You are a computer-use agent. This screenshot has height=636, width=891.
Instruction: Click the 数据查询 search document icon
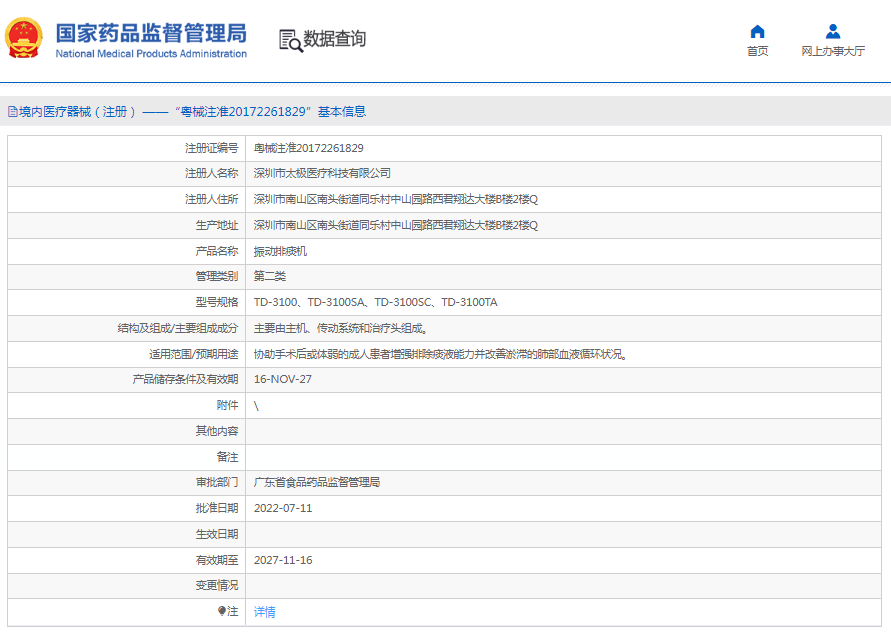(291, 40)
